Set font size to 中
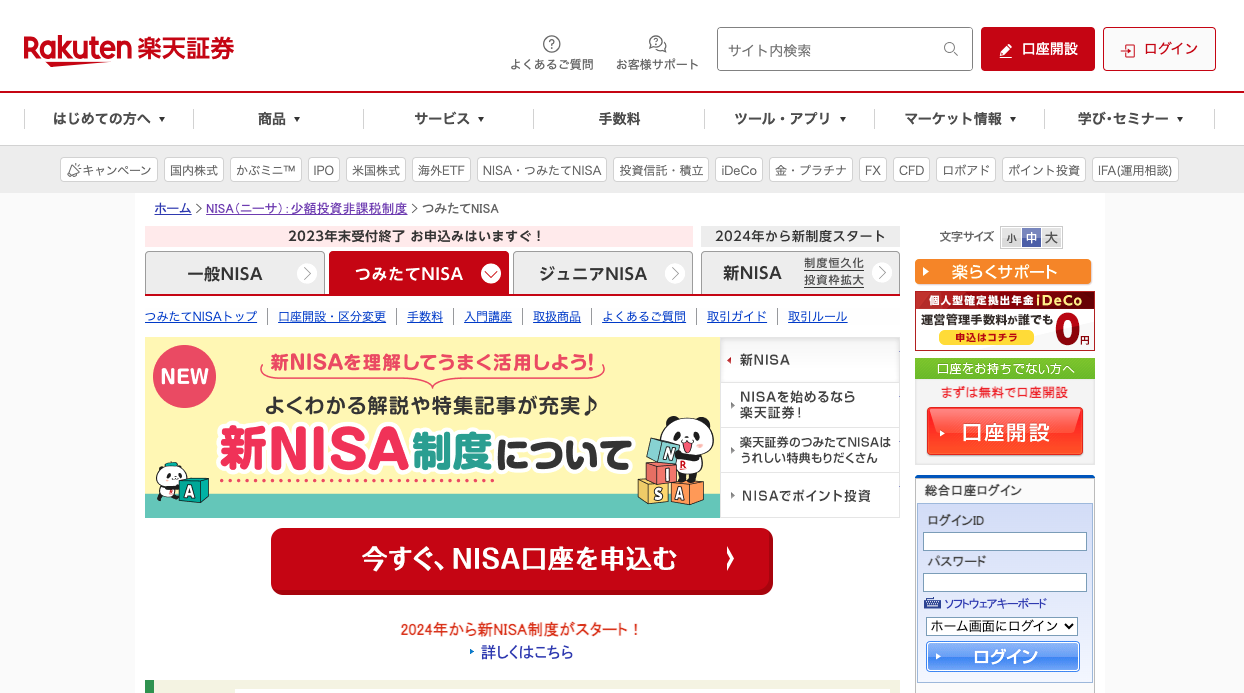 [1031, 237]
